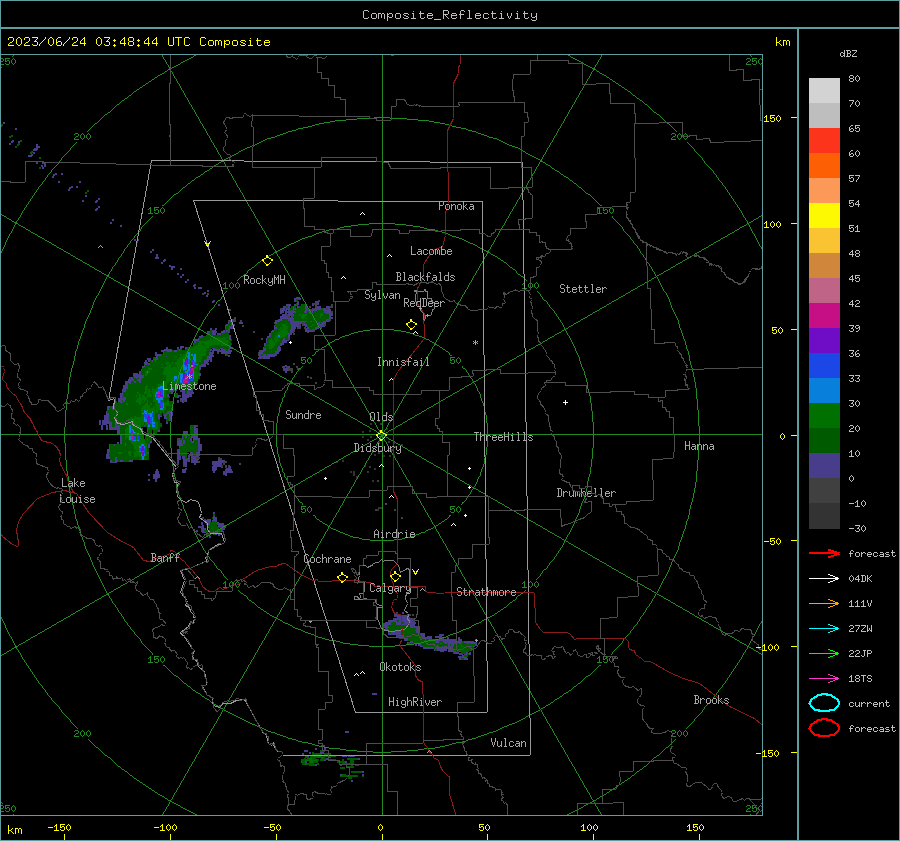Click the Innisfail city label

(x=403, y=362)
